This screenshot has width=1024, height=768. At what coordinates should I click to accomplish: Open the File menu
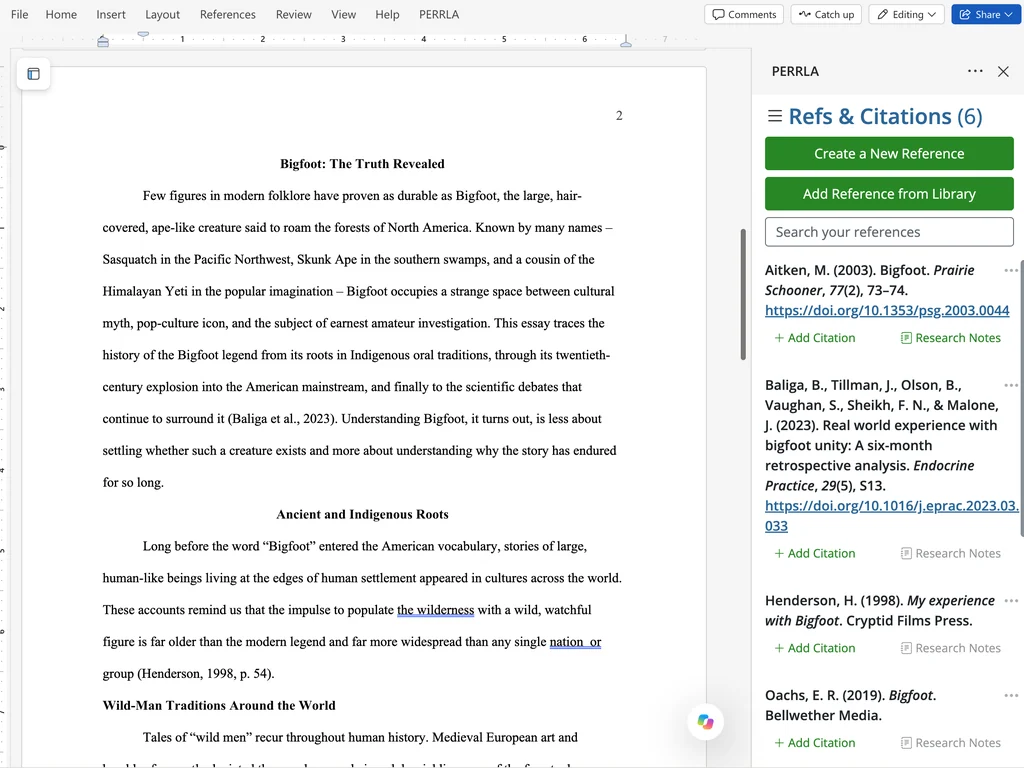20,14
